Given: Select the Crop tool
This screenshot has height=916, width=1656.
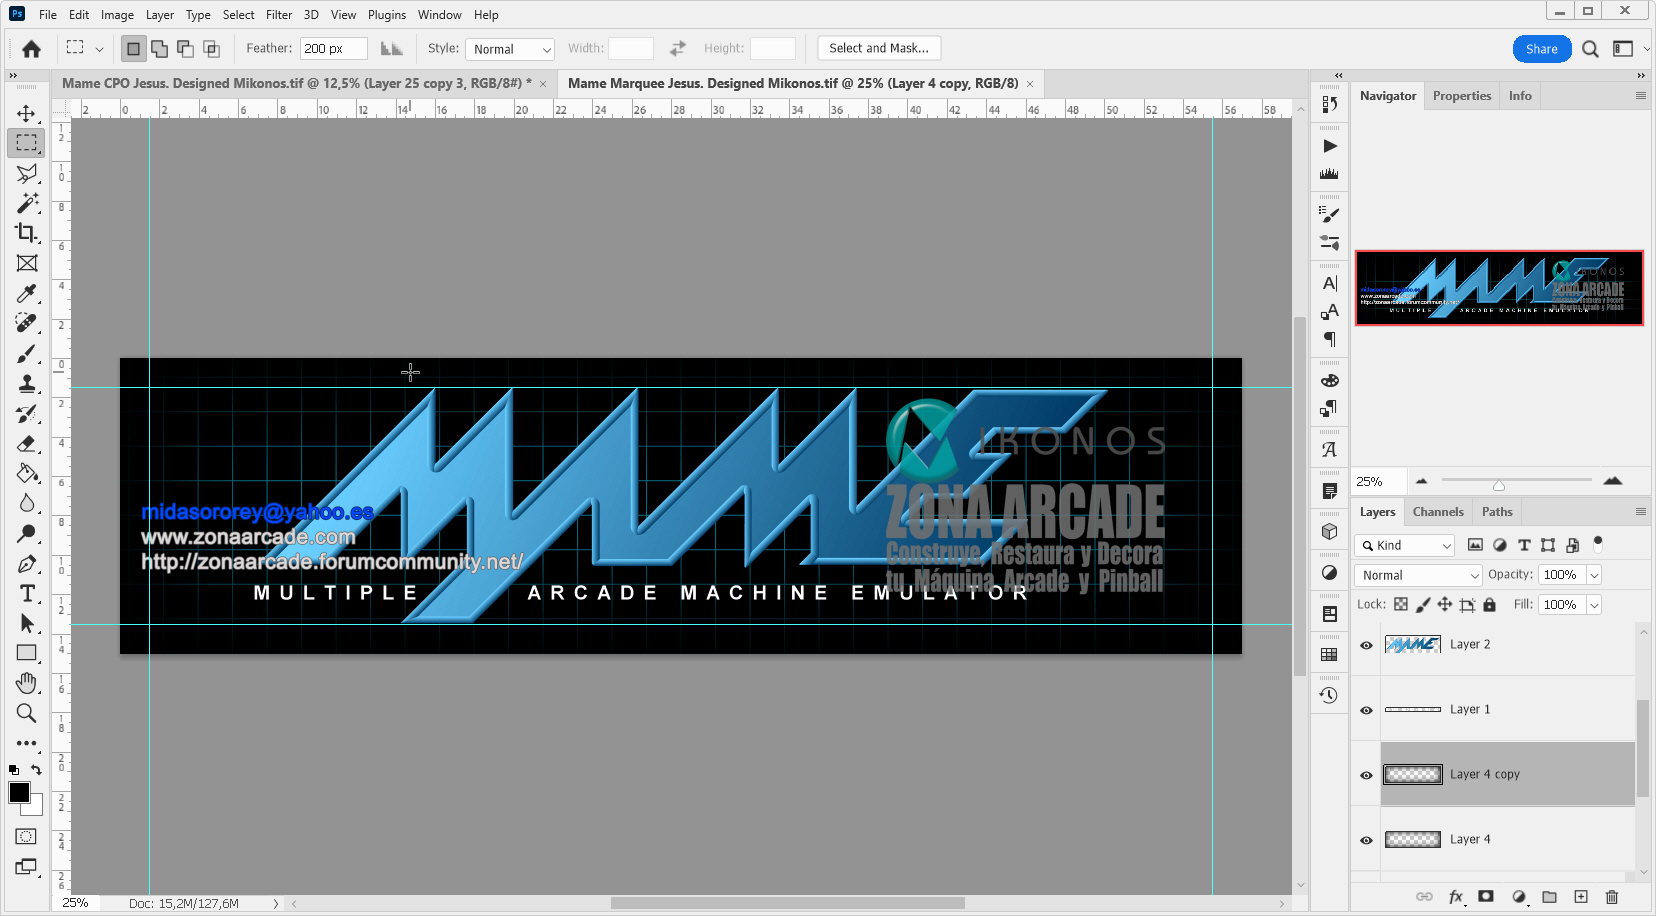Looking at the screenshot, I should [26, 233].
